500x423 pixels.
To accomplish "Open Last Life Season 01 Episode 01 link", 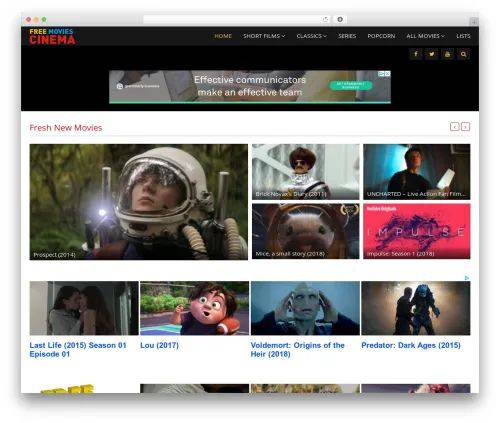I will click(78, 350).
